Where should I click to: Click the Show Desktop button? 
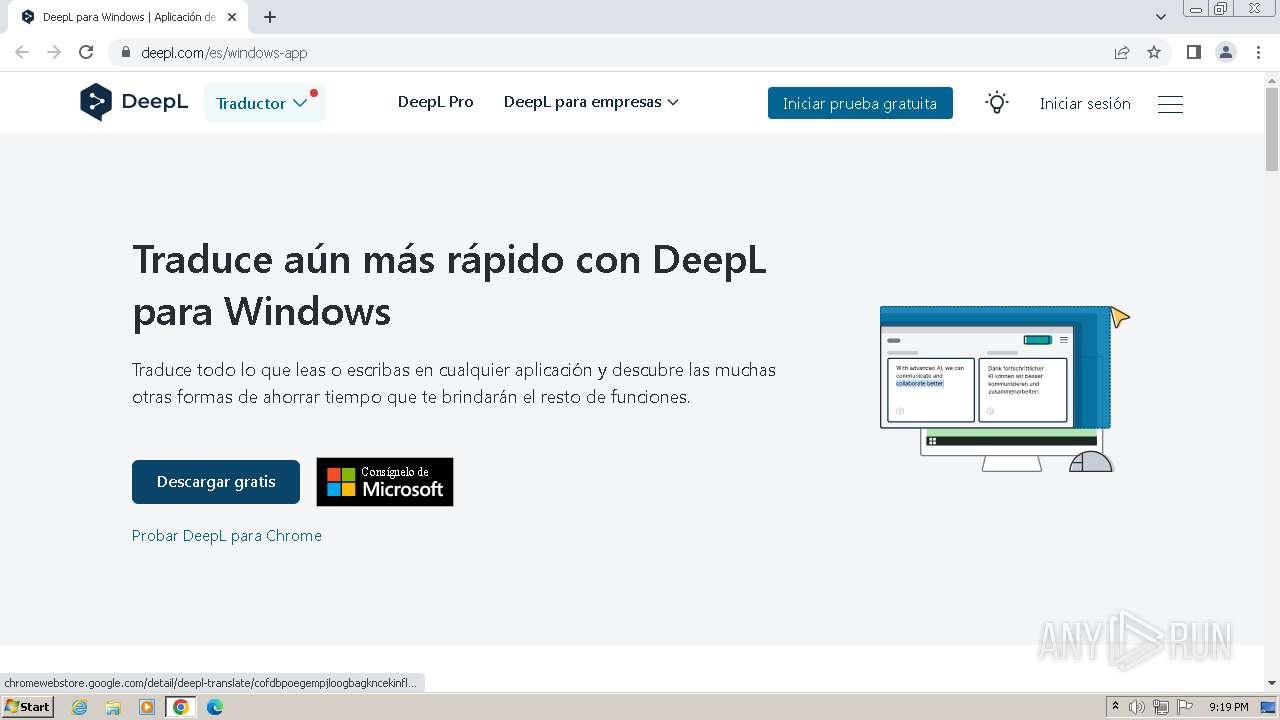[1269, 707]
